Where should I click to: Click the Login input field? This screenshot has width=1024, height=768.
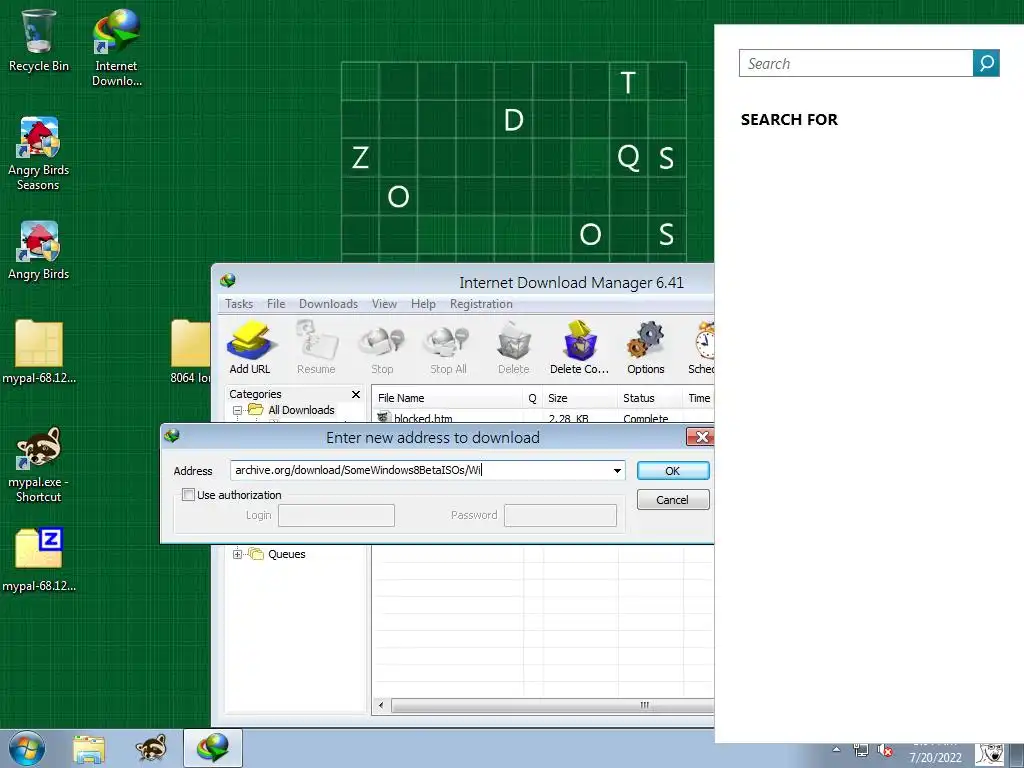[x=336, y=515]
